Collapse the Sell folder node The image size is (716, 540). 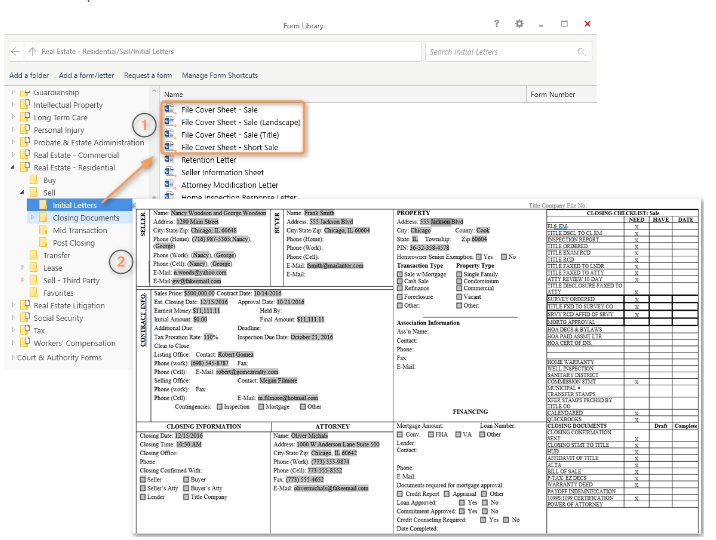(x=22, y=193)
